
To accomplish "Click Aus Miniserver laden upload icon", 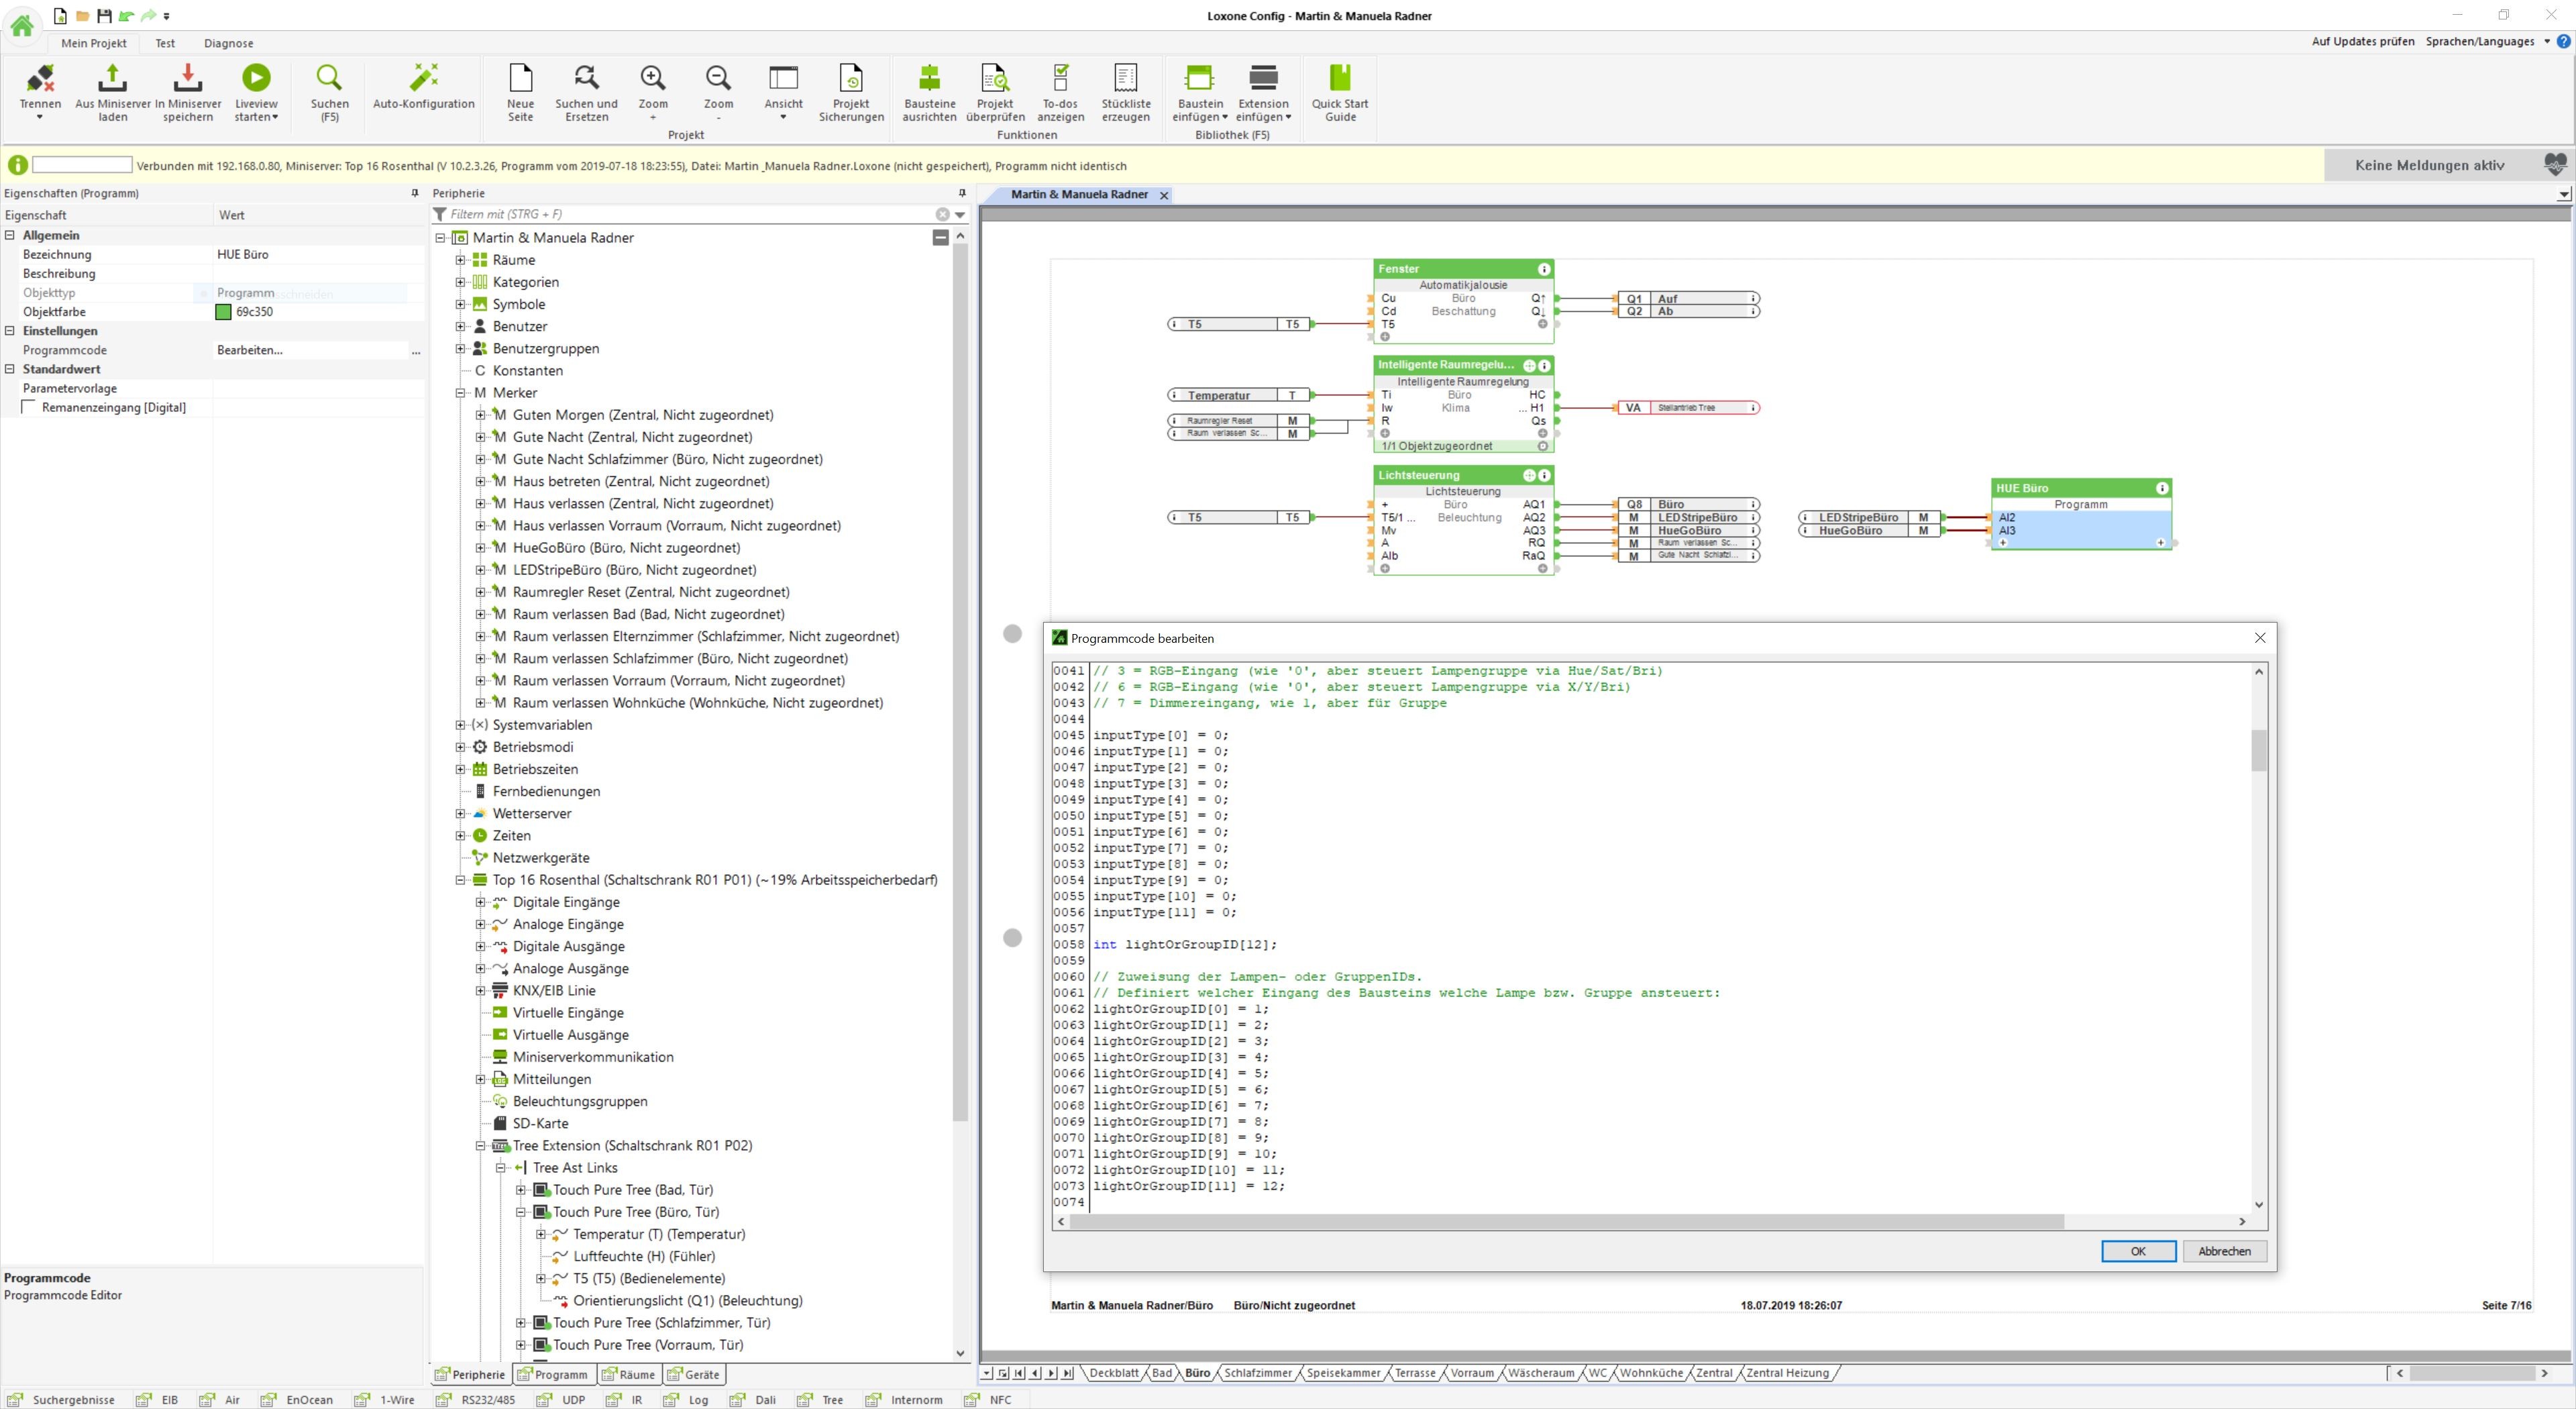I will [x=113, y=78].
